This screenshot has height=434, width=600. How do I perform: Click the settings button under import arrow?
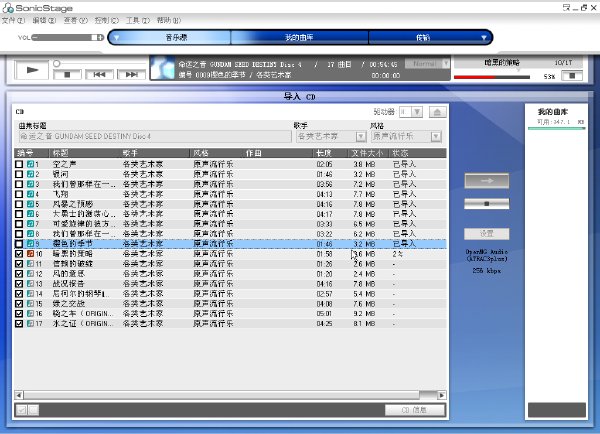487,233
